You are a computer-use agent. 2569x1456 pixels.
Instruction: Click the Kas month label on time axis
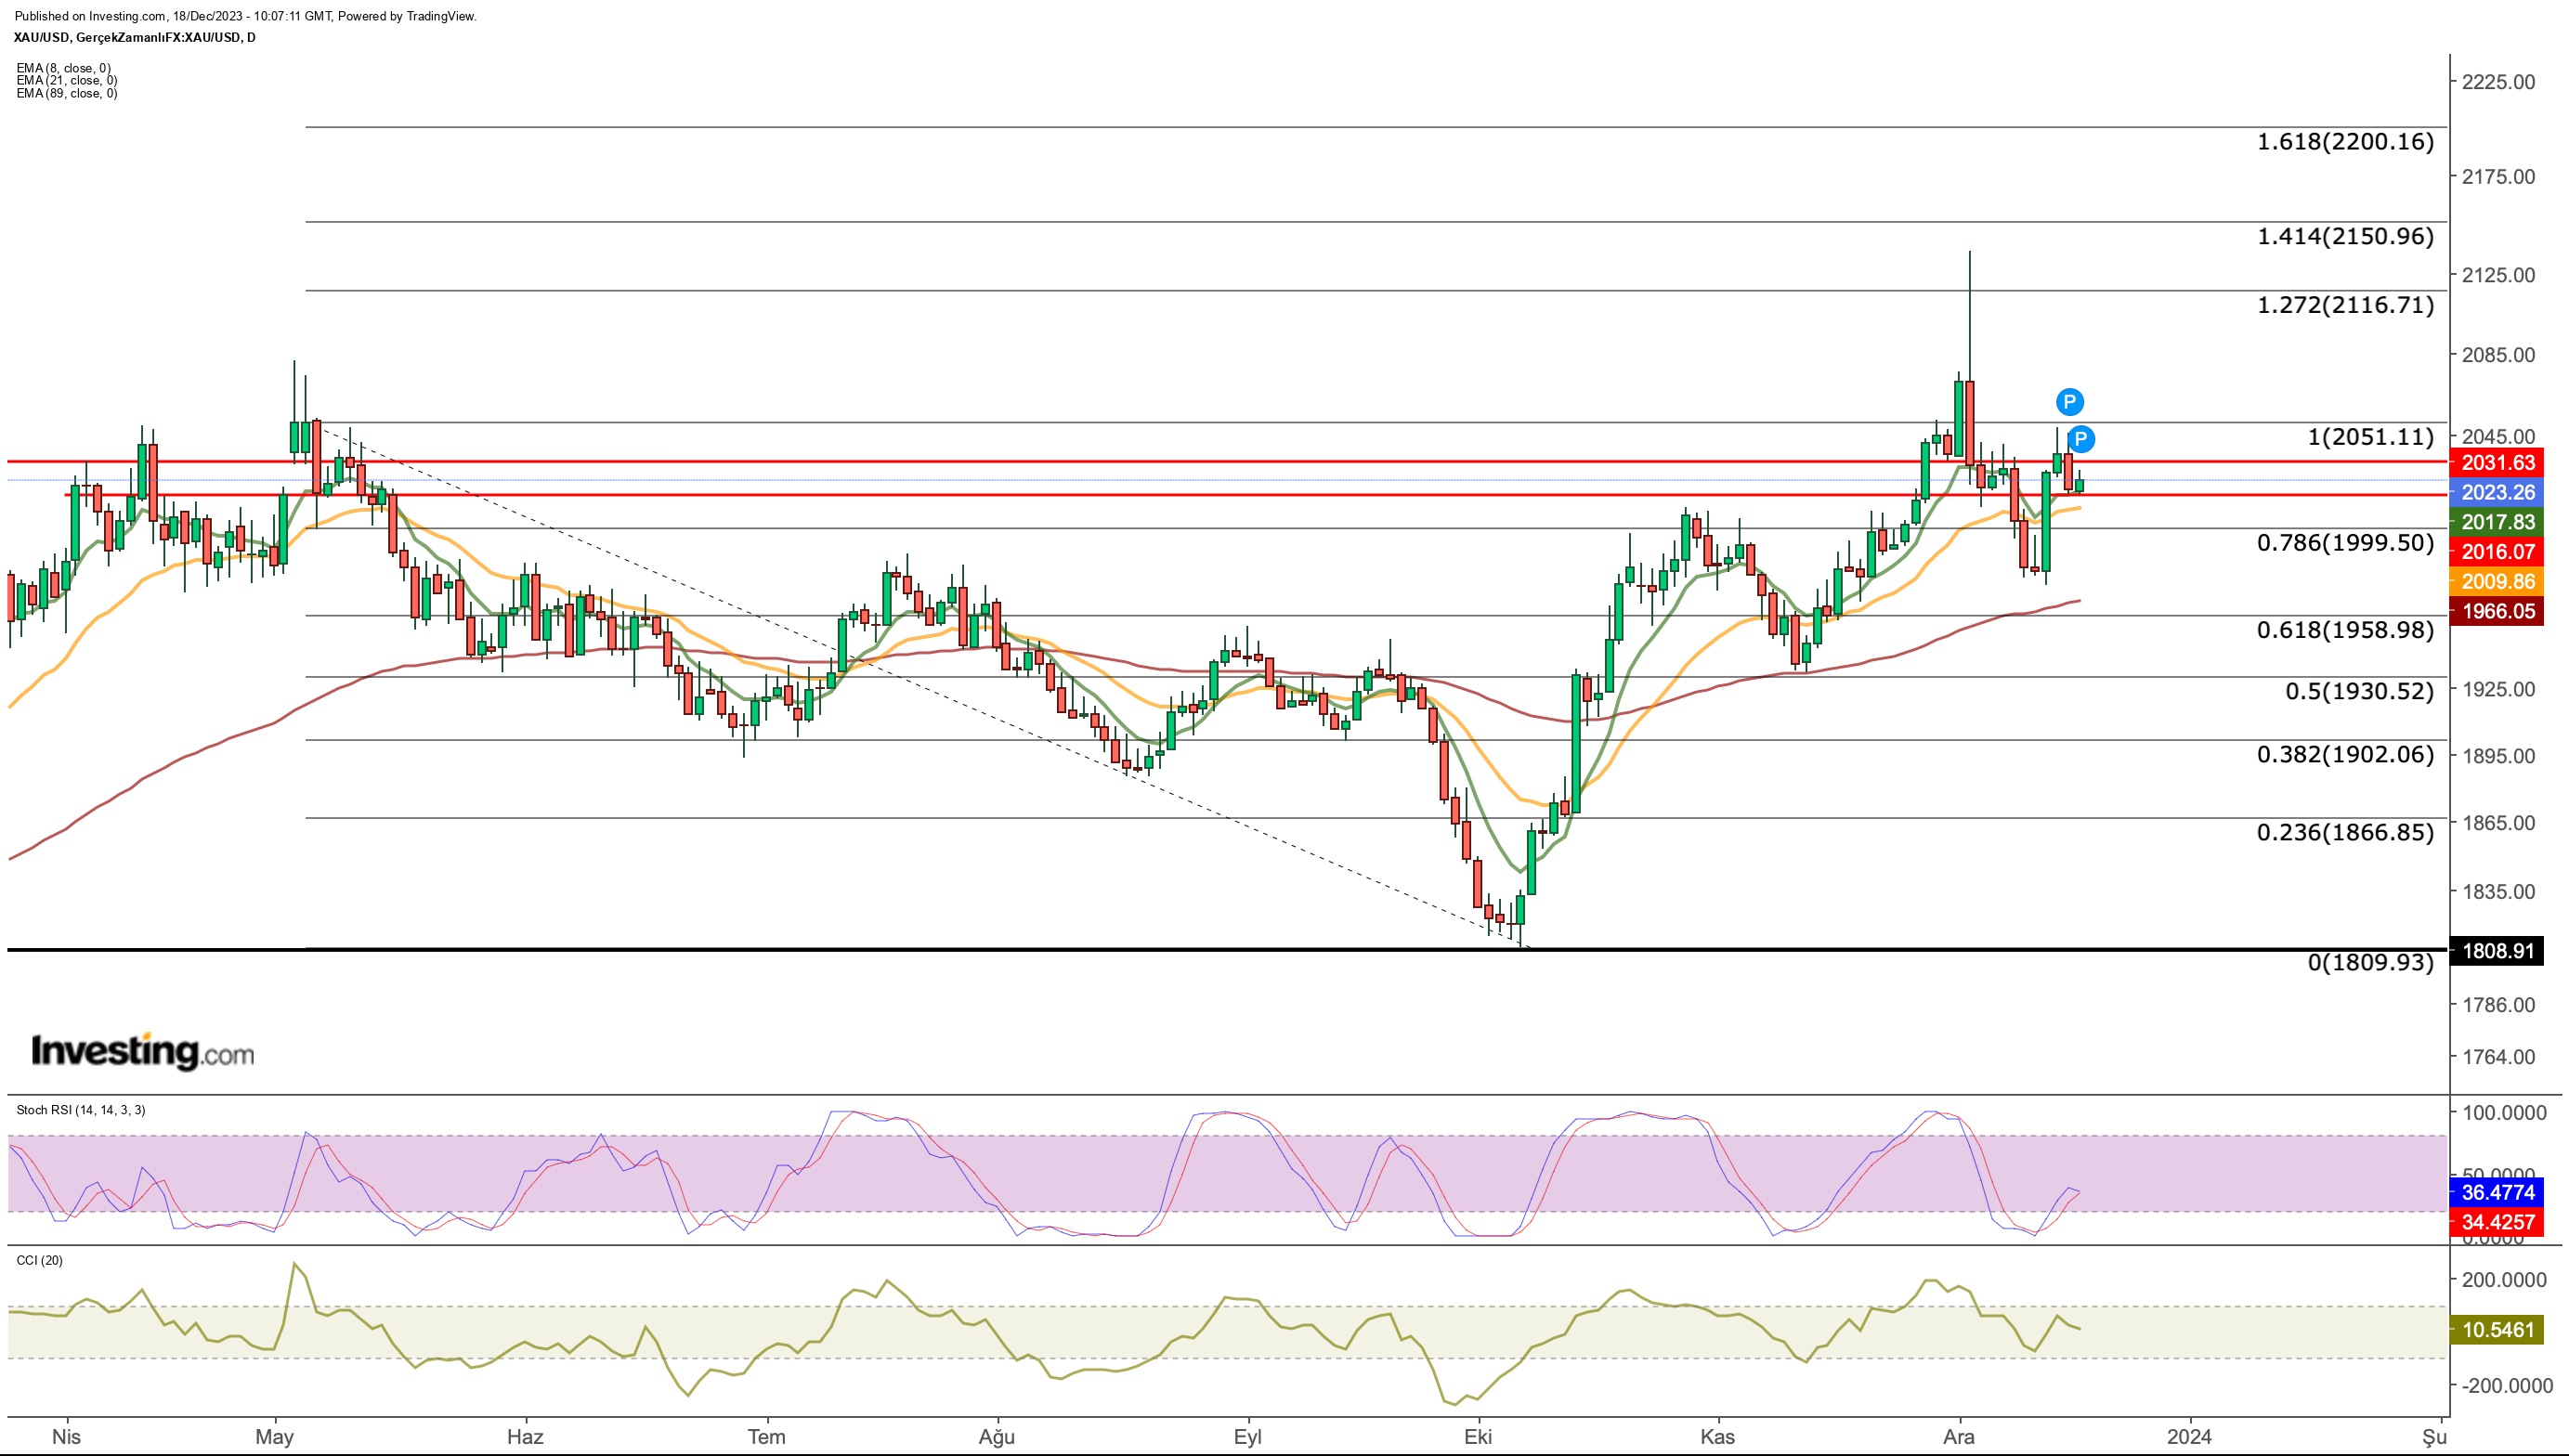(x=1718, y=1437)
